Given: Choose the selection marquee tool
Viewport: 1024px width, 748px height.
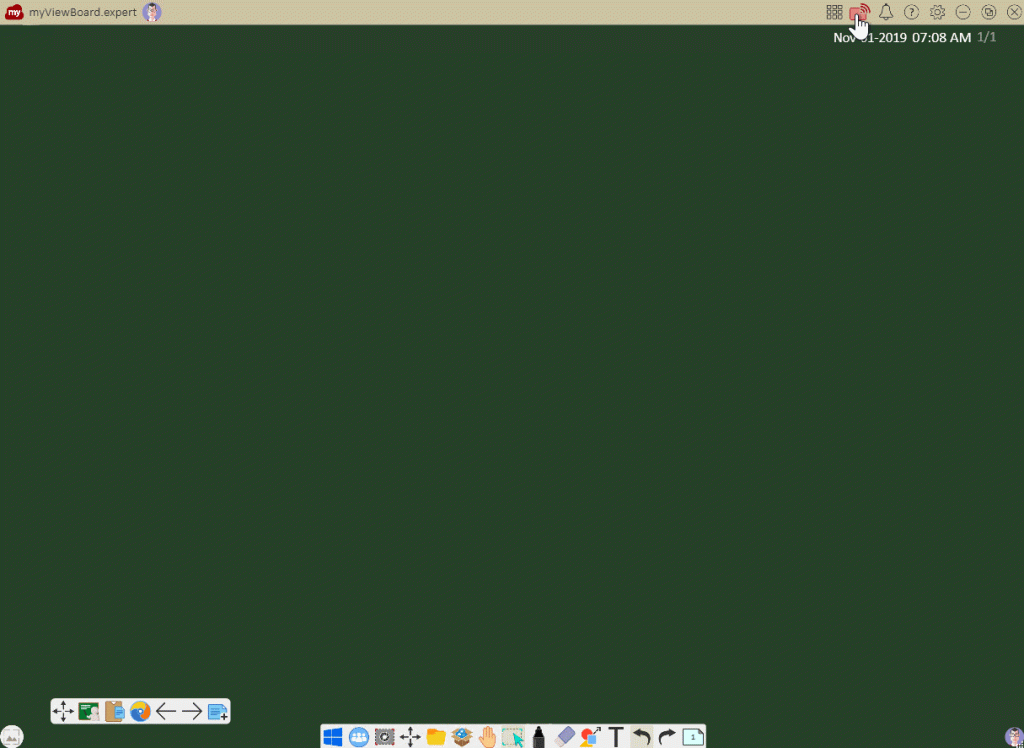Looking at the screenshot, I should [513, 737].
